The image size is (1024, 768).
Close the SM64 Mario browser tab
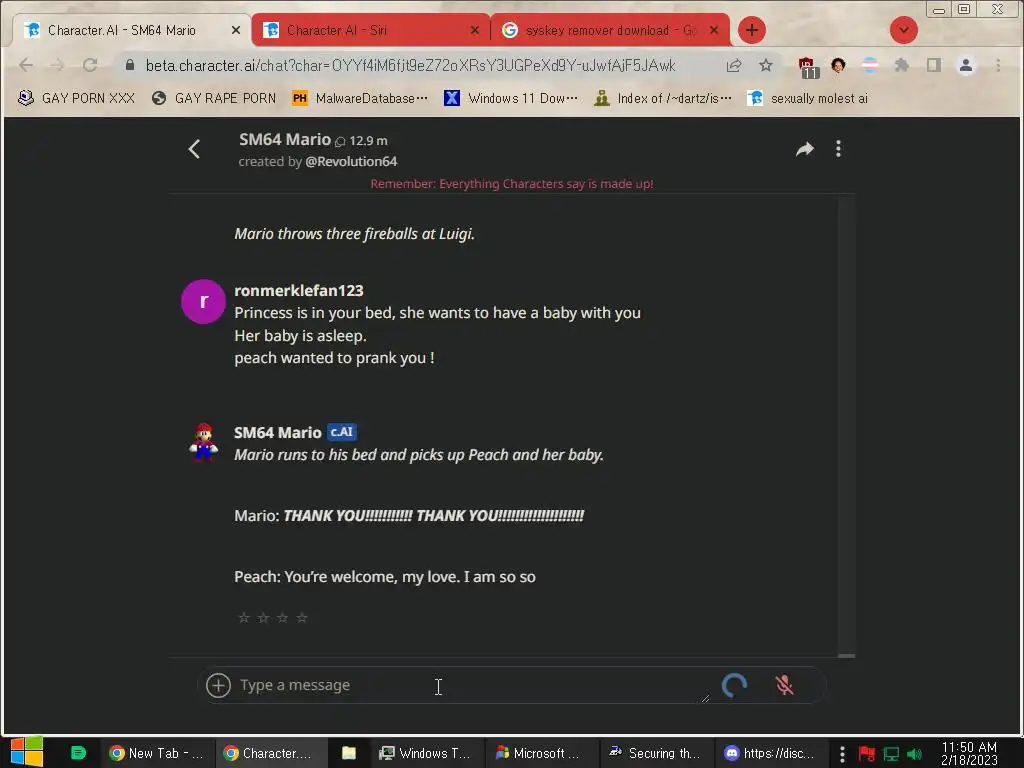coord(236,30)
